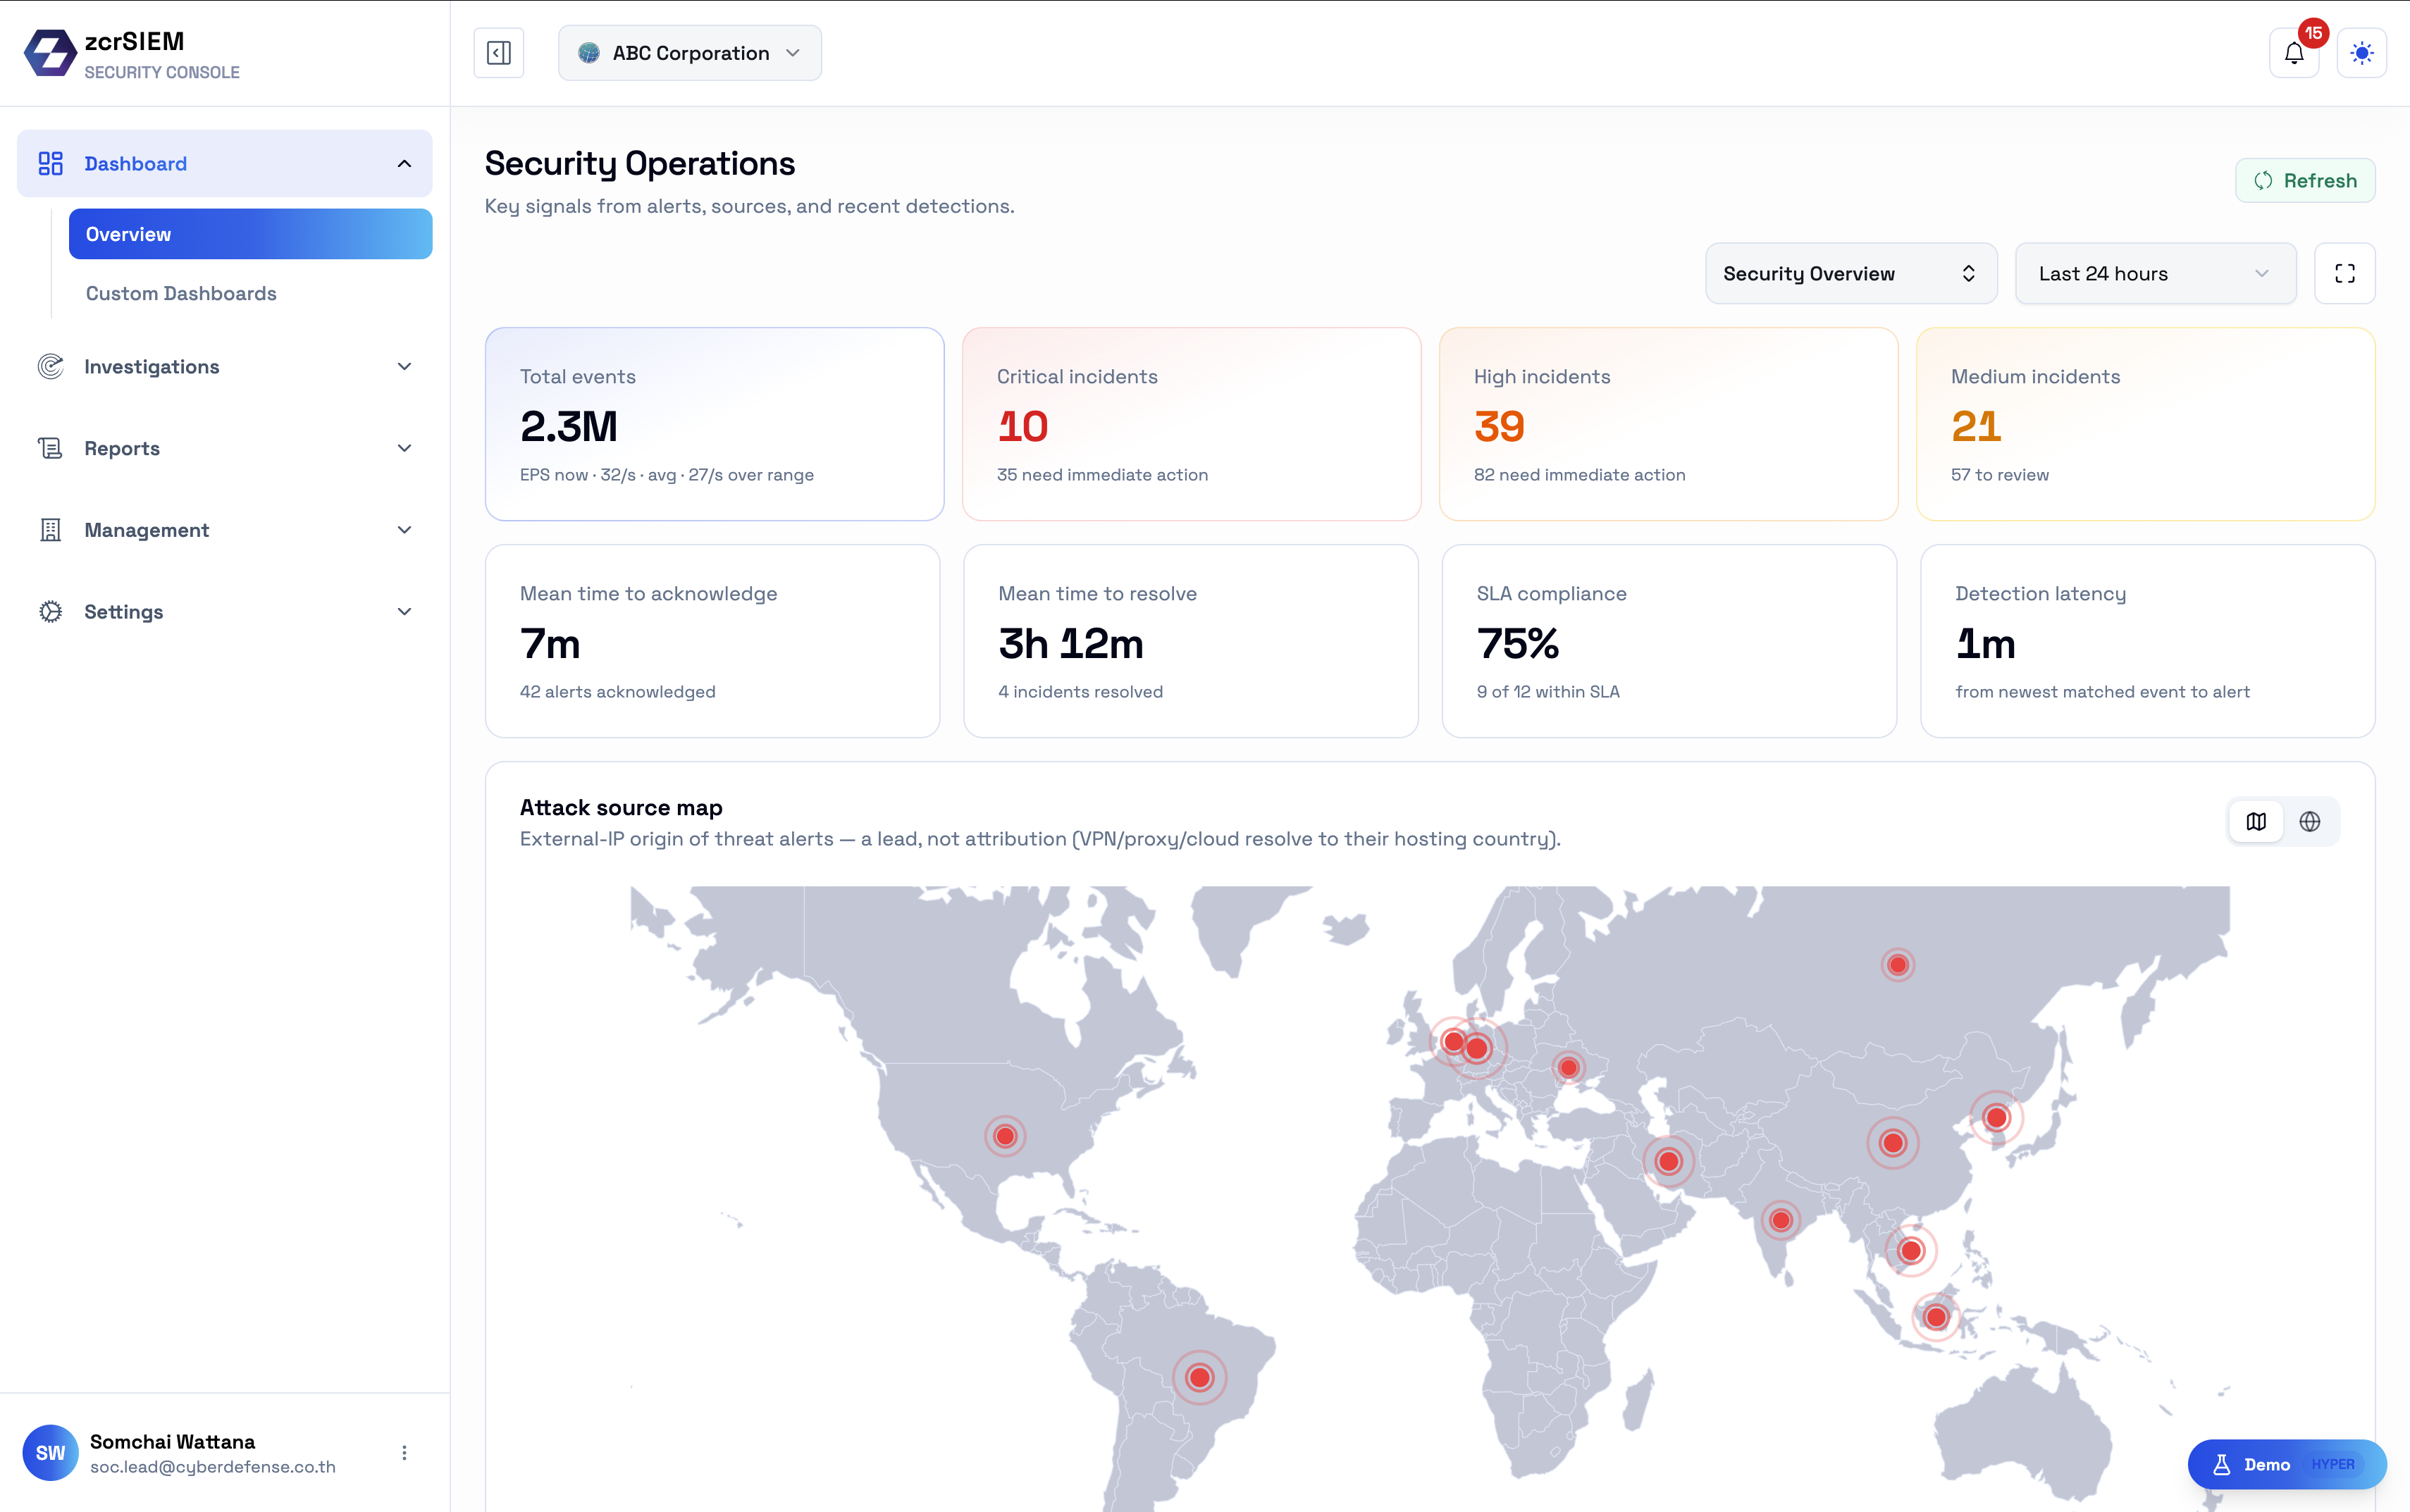
Task: Open user options three-dot menu
Action: tap(404, 1453)
